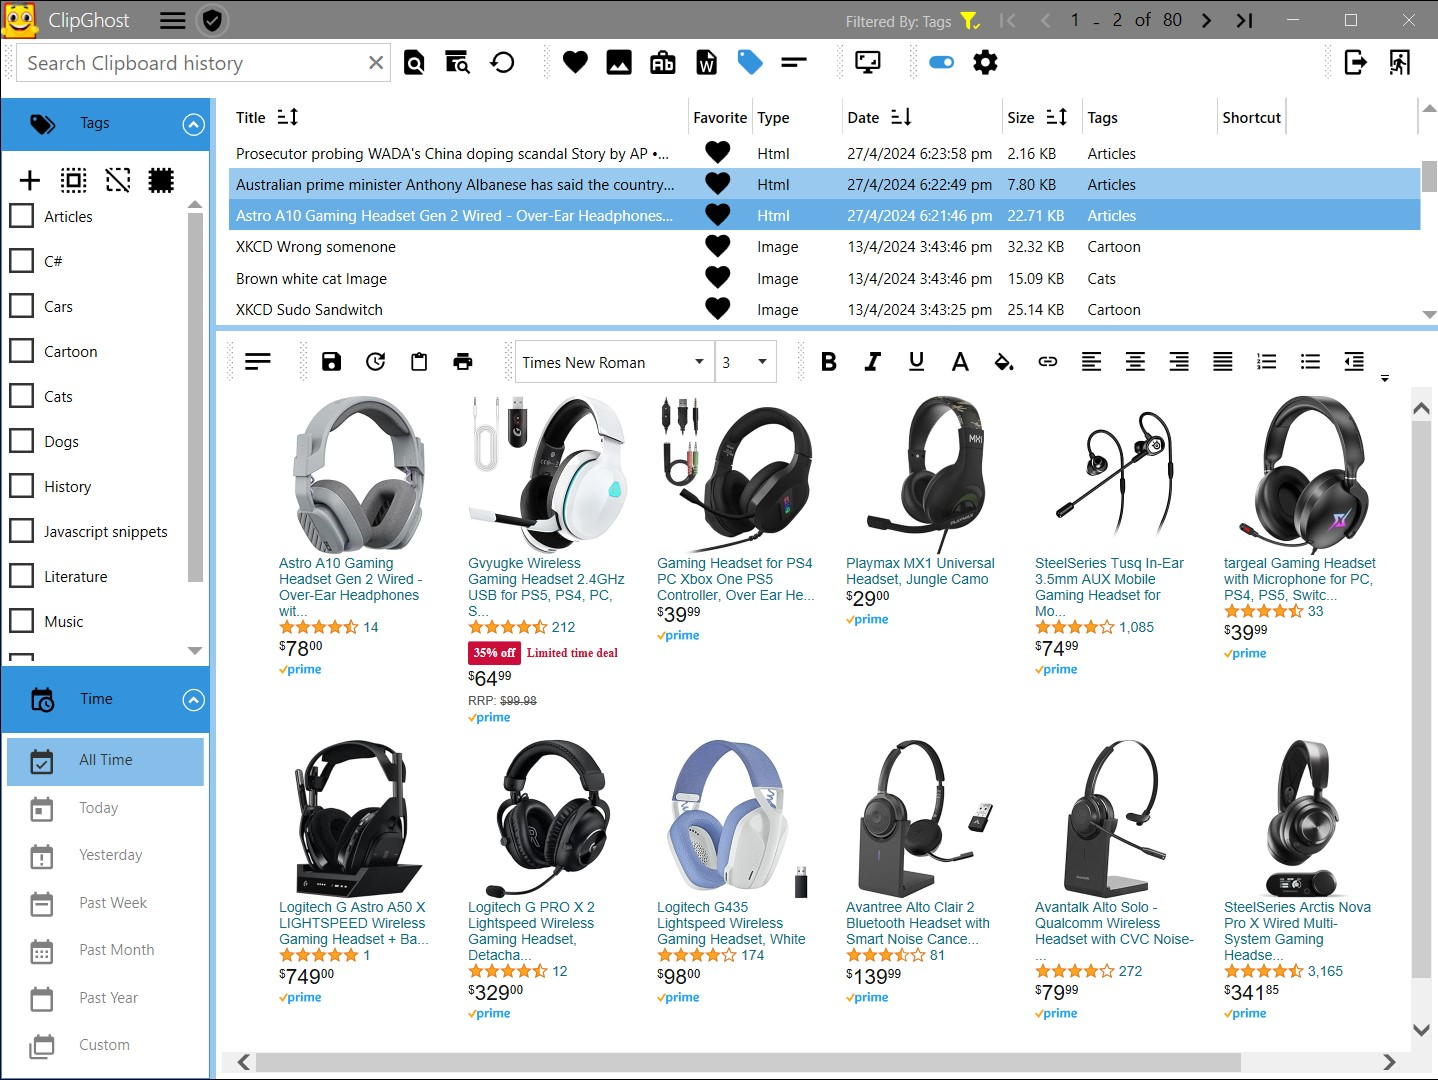This screenshot has height=1080, width=1438.
Task: Click the fill color bucket icon
Action: tap(1004, 362)
